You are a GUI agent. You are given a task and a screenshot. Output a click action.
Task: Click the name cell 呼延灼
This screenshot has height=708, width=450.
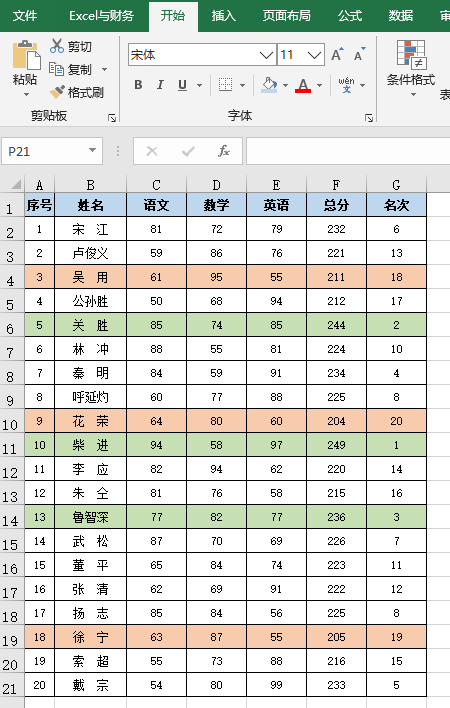[x=90, y=397]
